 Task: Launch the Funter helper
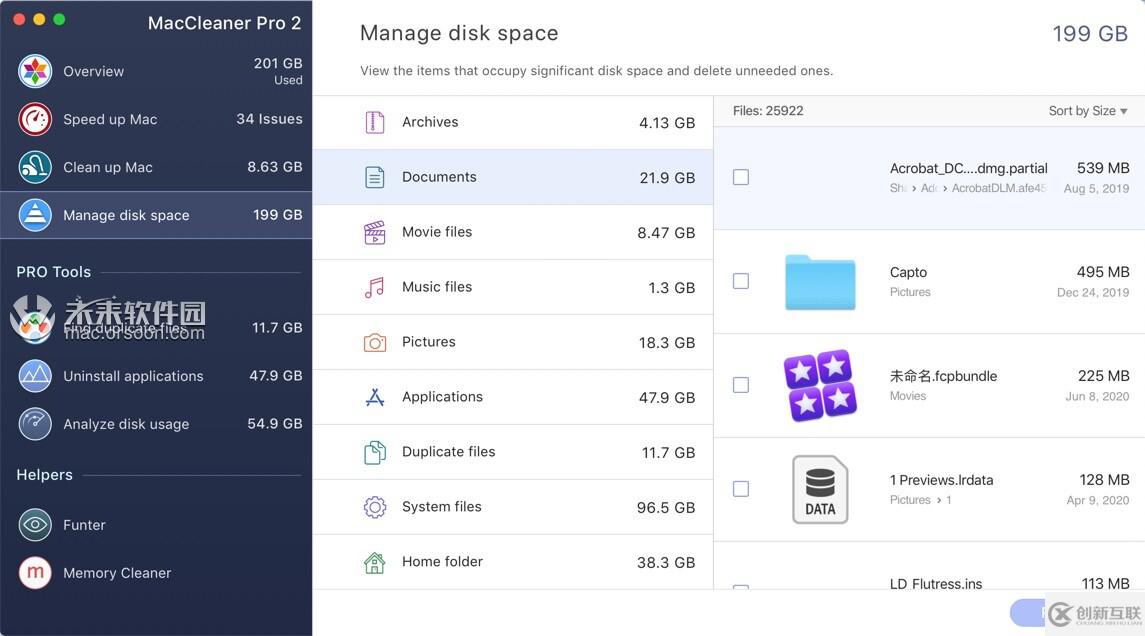coord(84,524)
